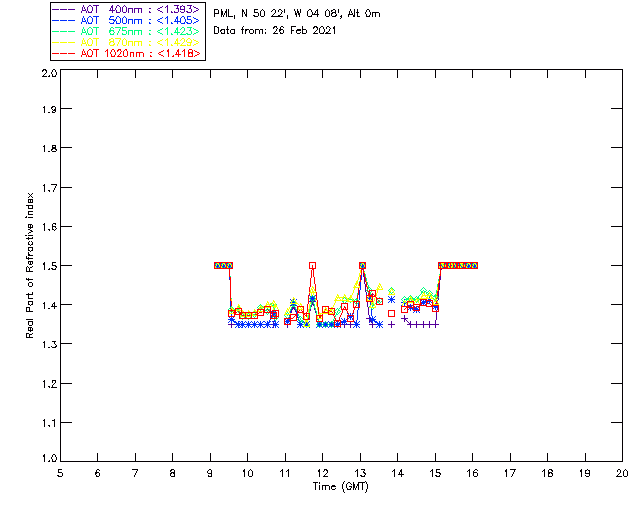Click the x-axis hour label 5
The image size is (640, 512).
point(60,473)
